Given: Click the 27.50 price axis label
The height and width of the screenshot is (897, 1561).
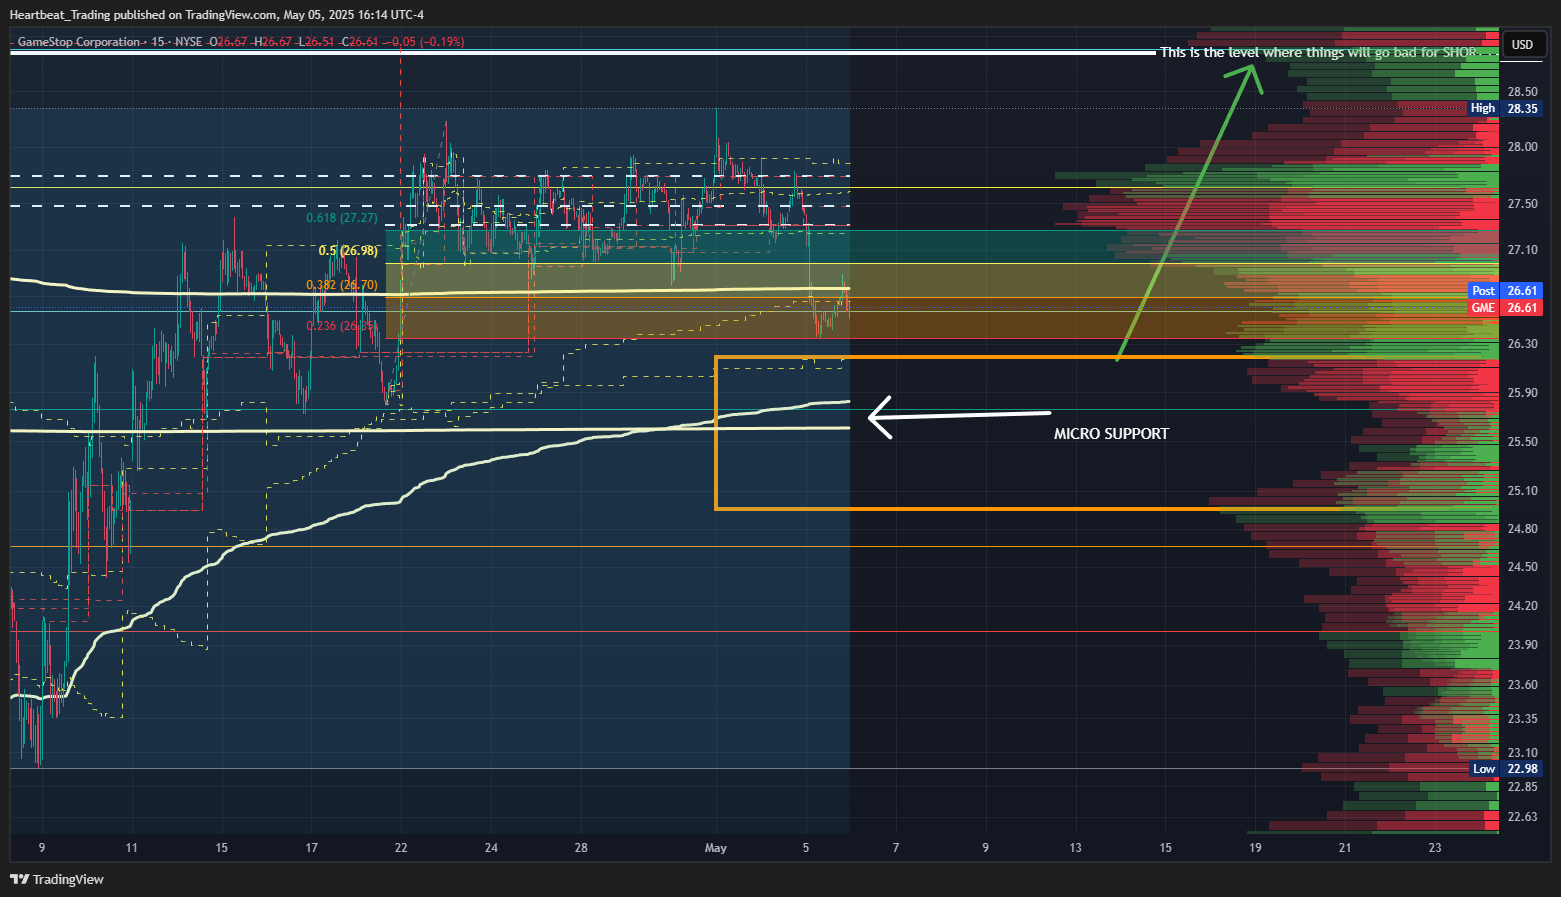Looking at the screenshot, I should click(x=1522, y=204).
